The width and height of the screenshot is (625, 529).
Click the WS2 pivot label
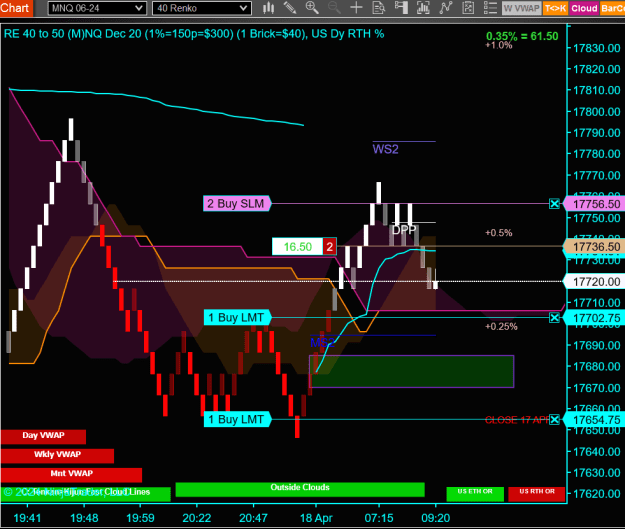point(385,149)
